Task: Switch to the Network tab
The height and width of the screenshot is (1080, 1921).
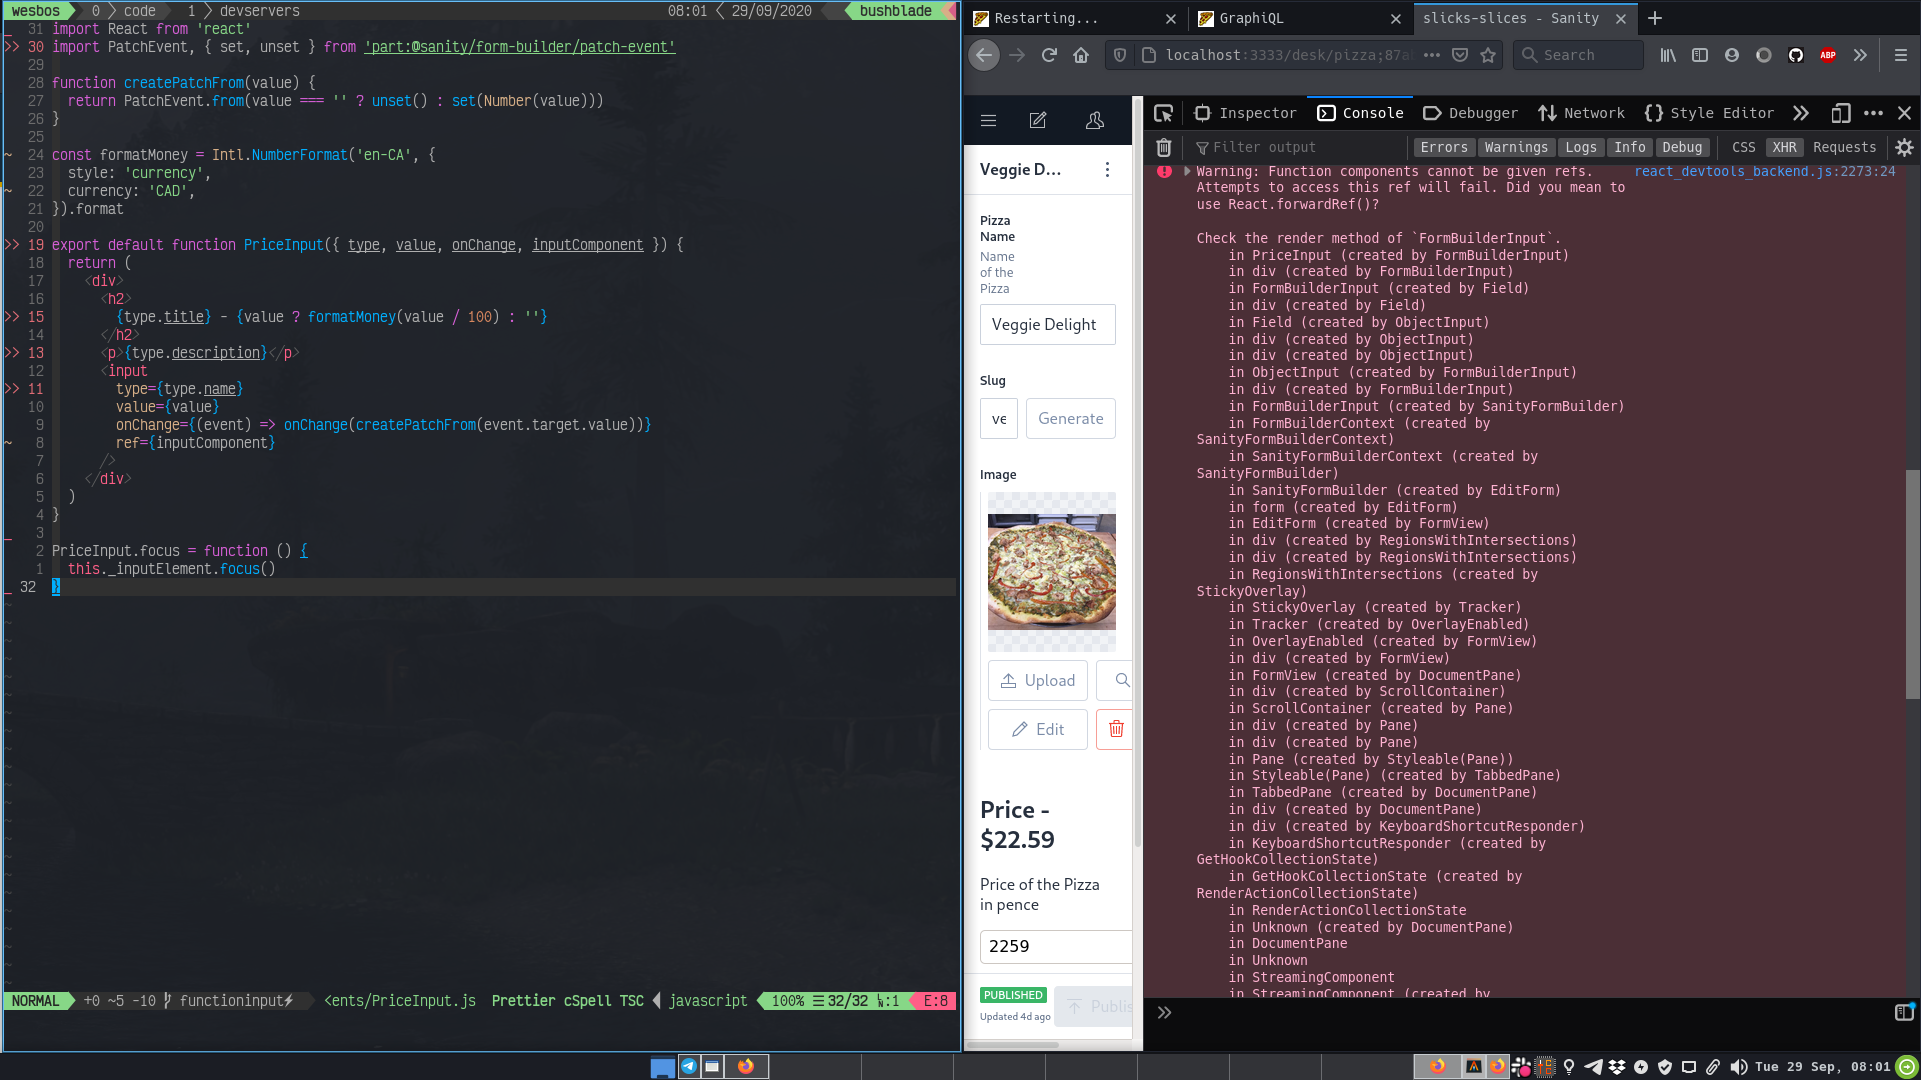Action: coord(1582,113)
